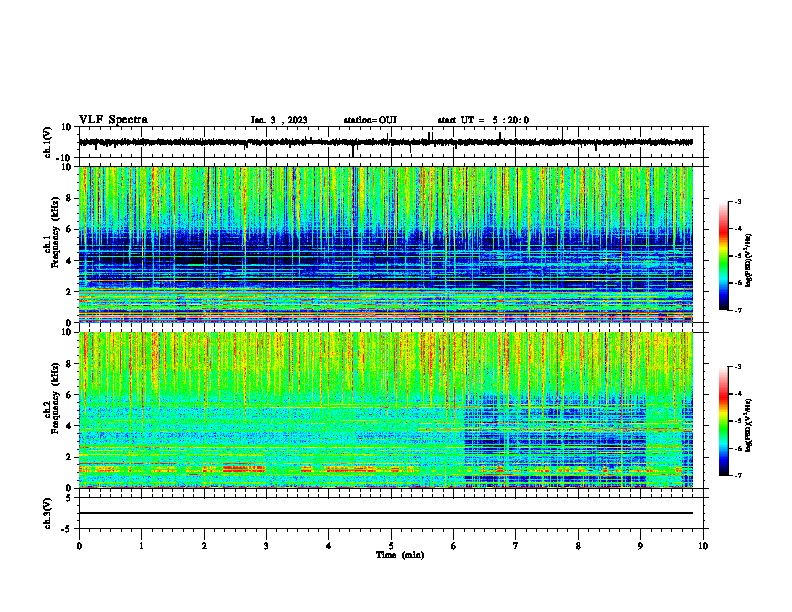792x612 pixels.
Task: Click the "ch.1(V)" waveform axis label
Action: [48, 142]
